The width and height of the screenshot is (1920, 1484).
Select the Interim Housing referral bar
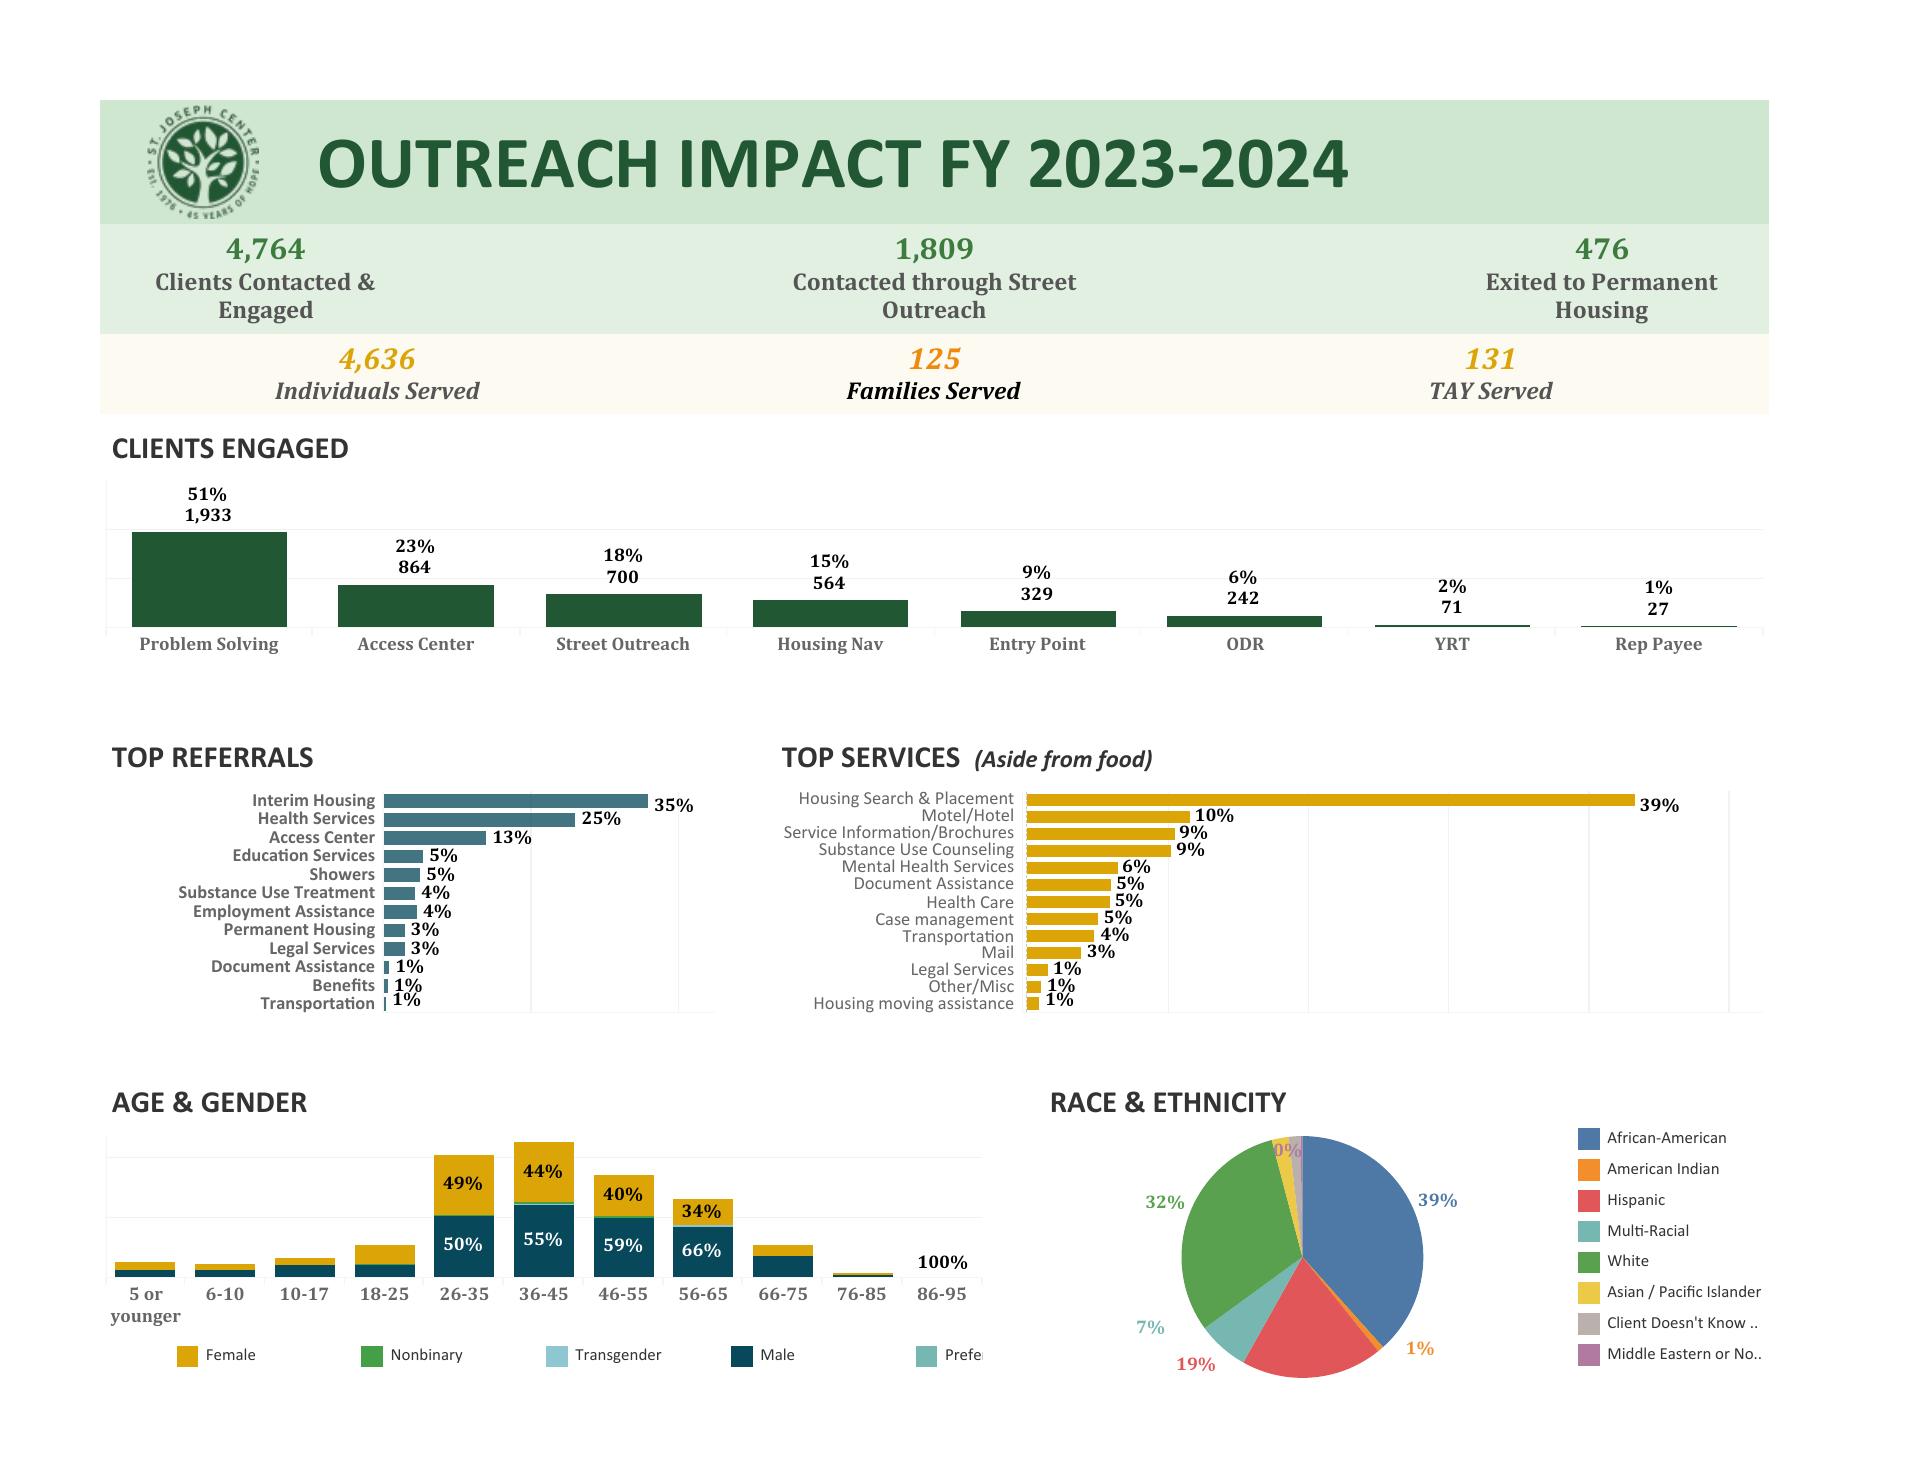[515, 801]
